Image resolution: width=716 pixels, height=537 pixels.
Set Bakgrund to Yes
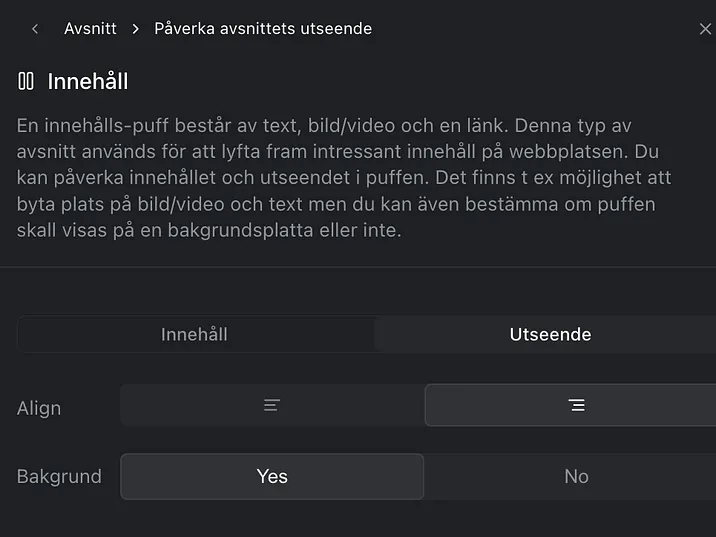pyautogui.click(x=272, y=476)
